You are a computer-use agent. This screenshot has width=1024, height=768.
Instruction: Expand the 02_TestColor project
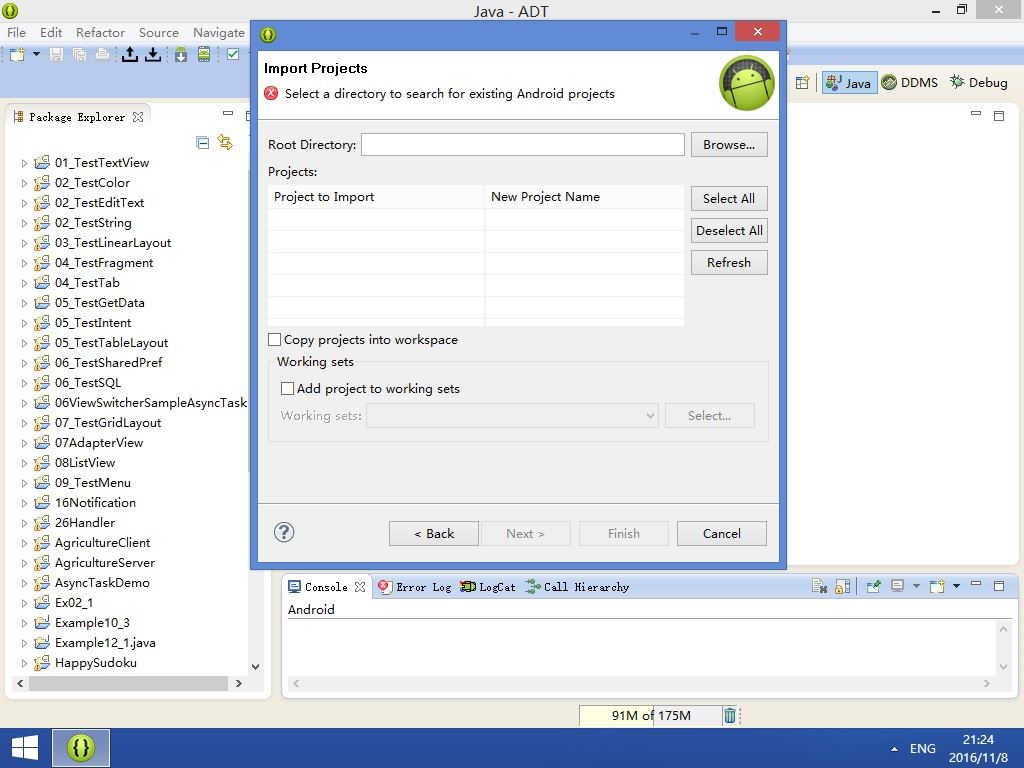24,184
